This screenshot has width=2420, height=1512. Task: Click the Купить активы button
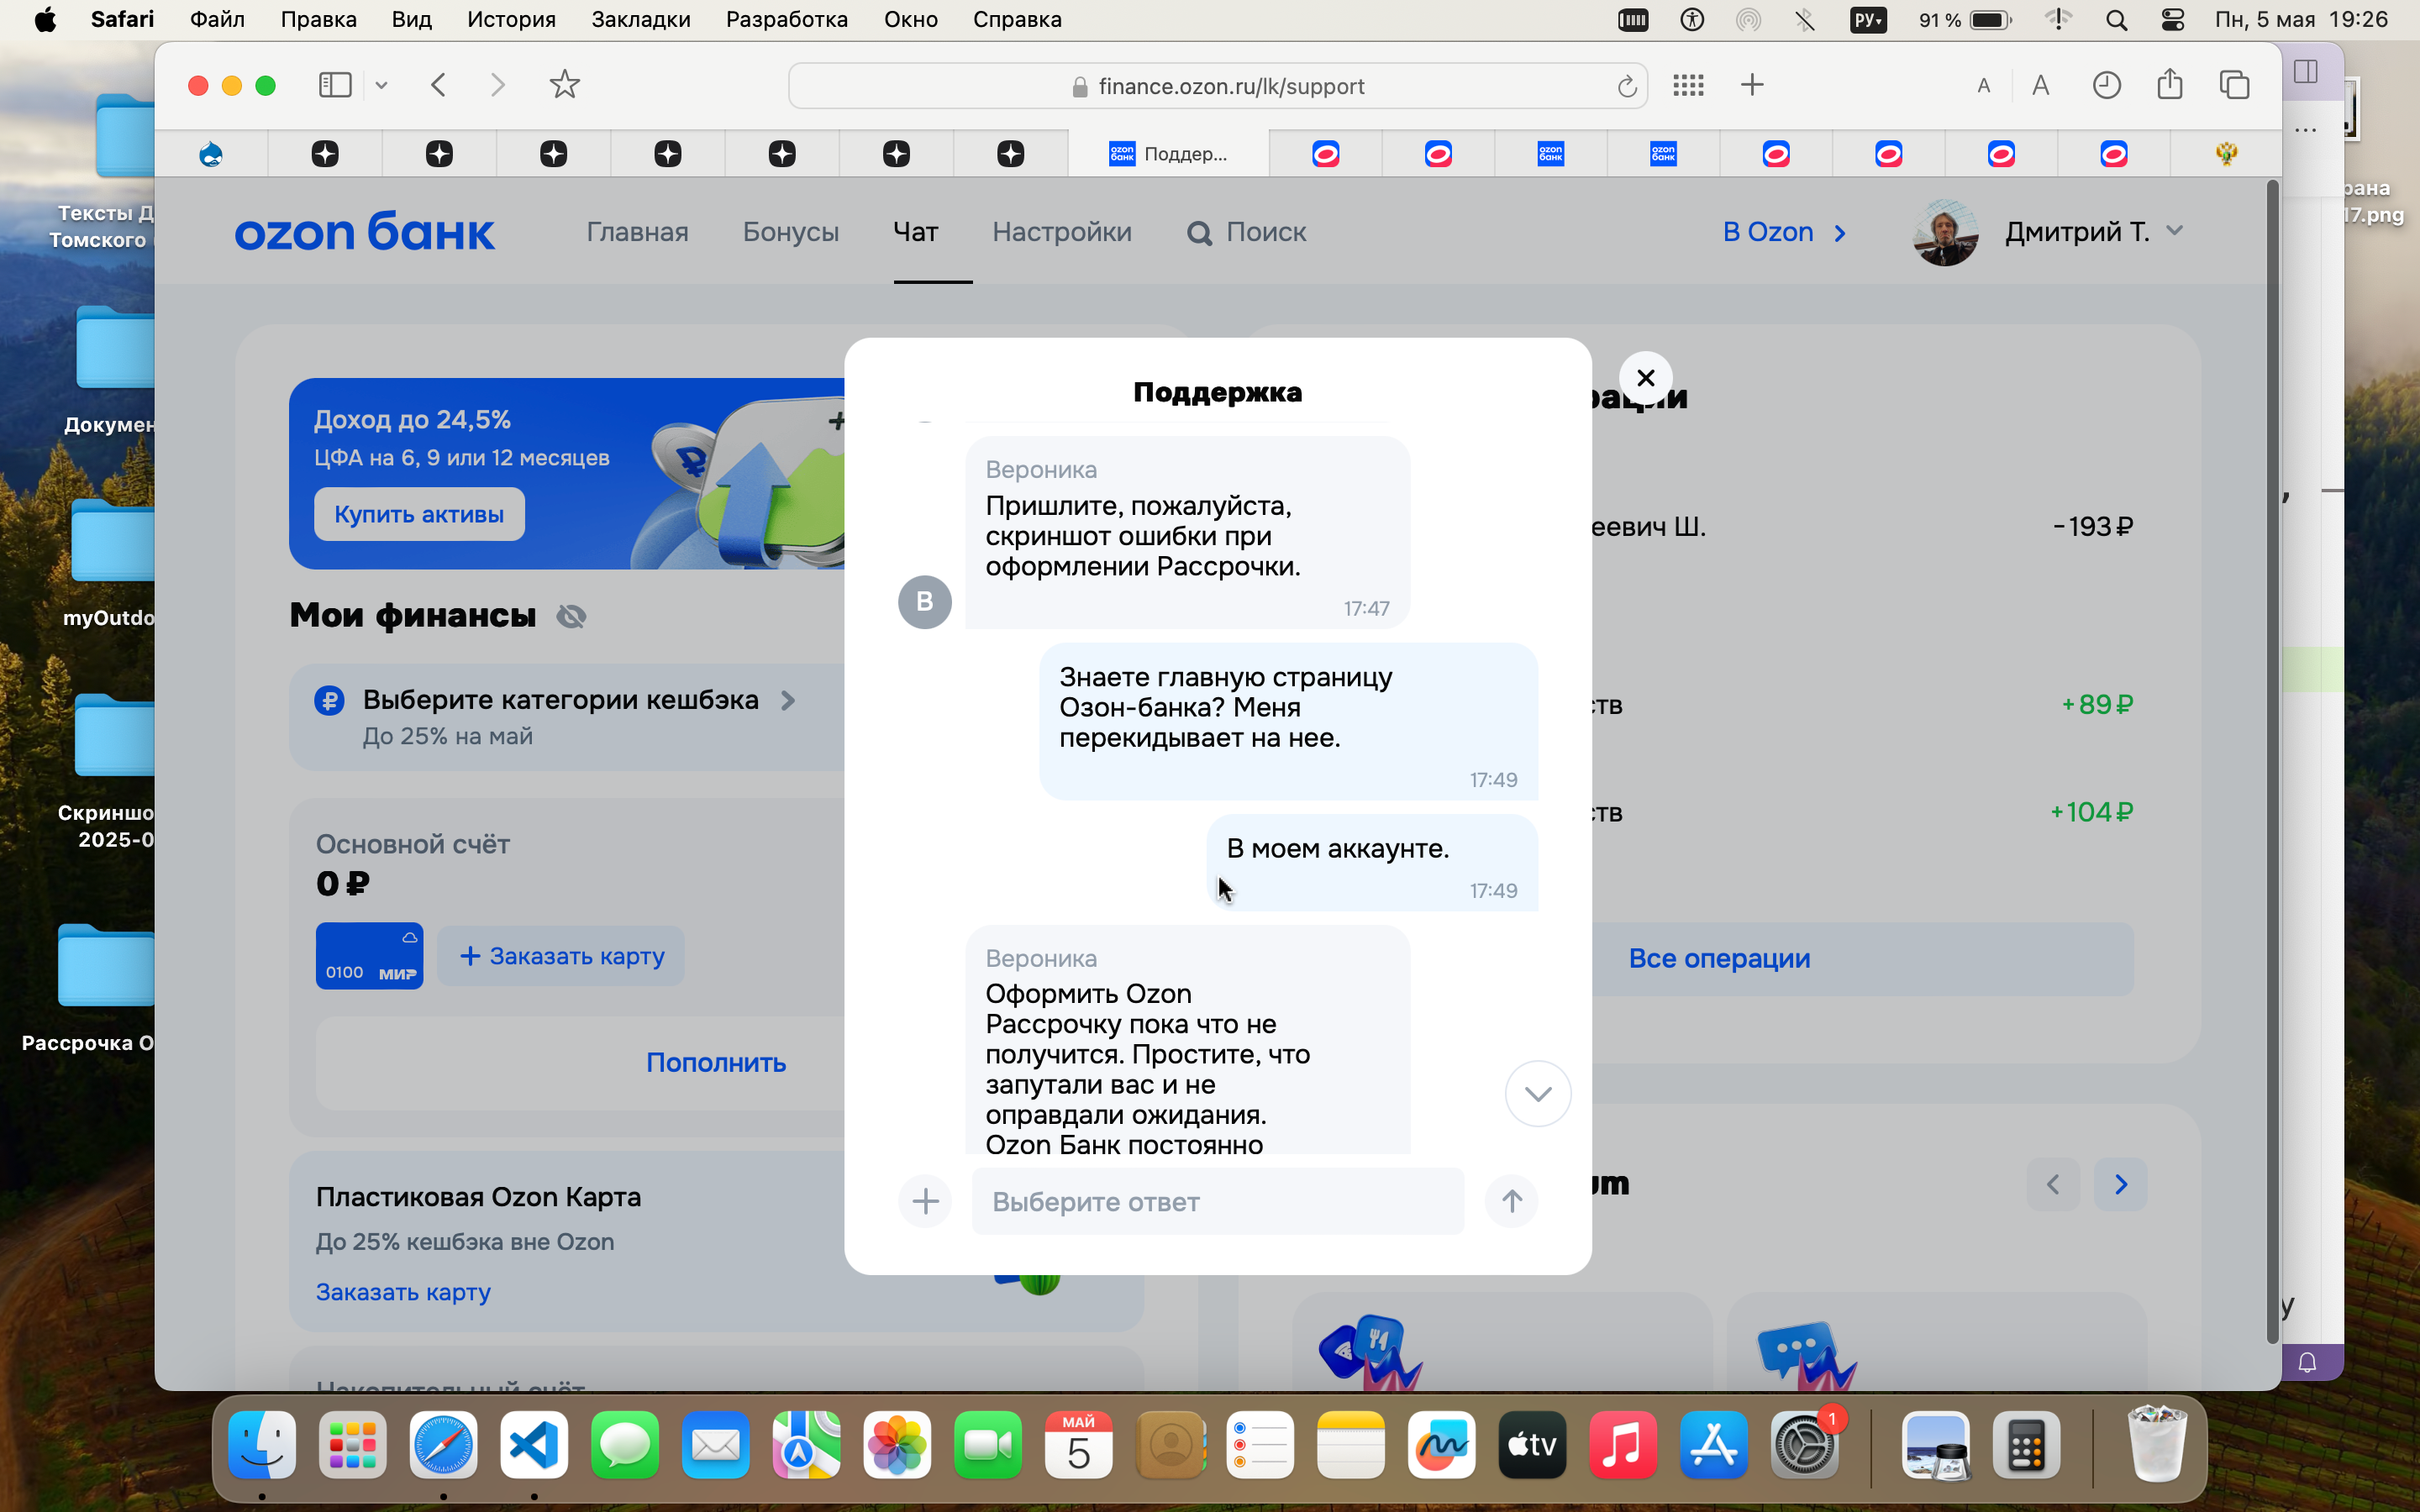(419, 514)
